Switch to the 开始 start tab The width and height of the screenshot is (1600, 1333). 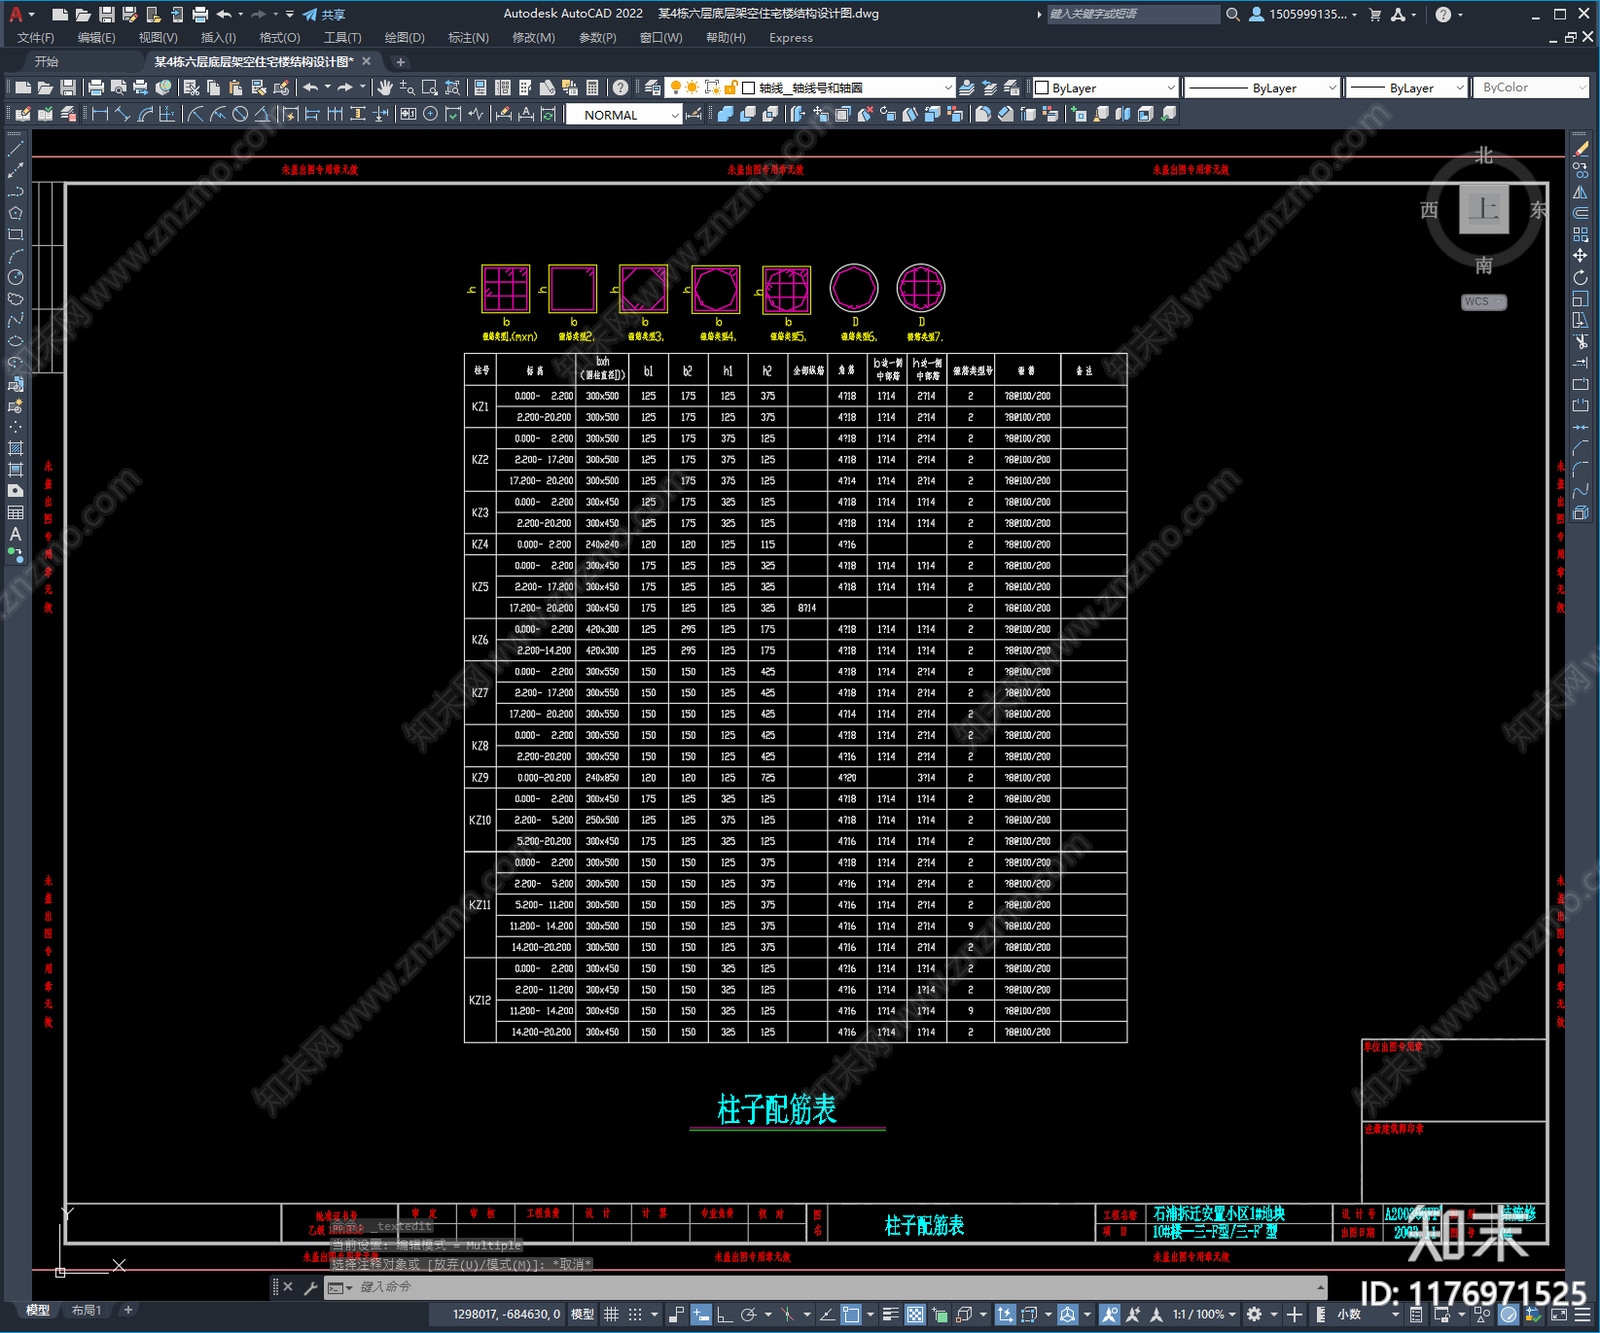(x=47, y=62)
